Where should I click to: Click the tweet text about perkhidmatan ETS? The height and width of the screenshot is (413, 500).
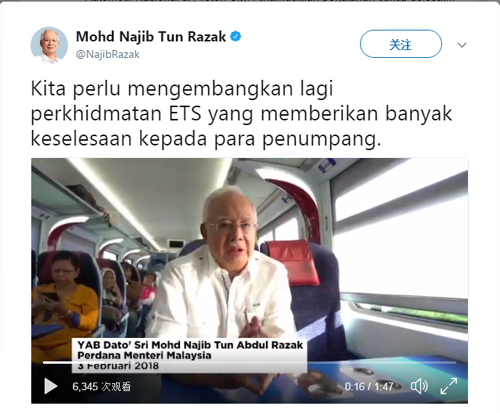pos(241,114)
